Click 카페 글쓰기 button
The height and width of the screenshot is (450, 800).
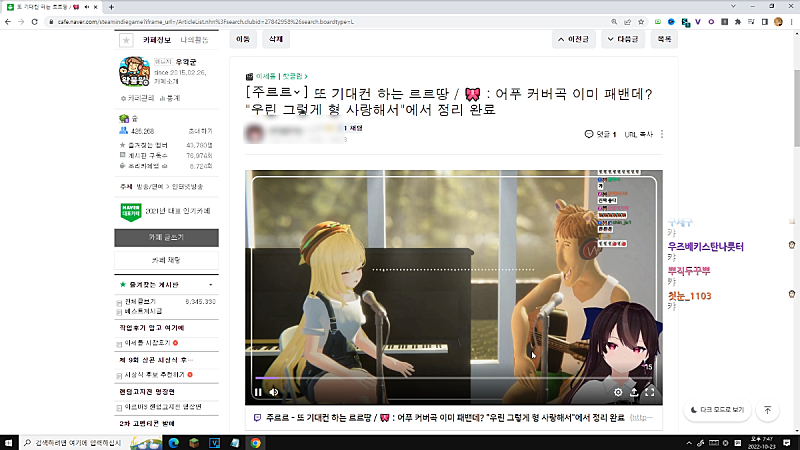[x=166, y=238]
